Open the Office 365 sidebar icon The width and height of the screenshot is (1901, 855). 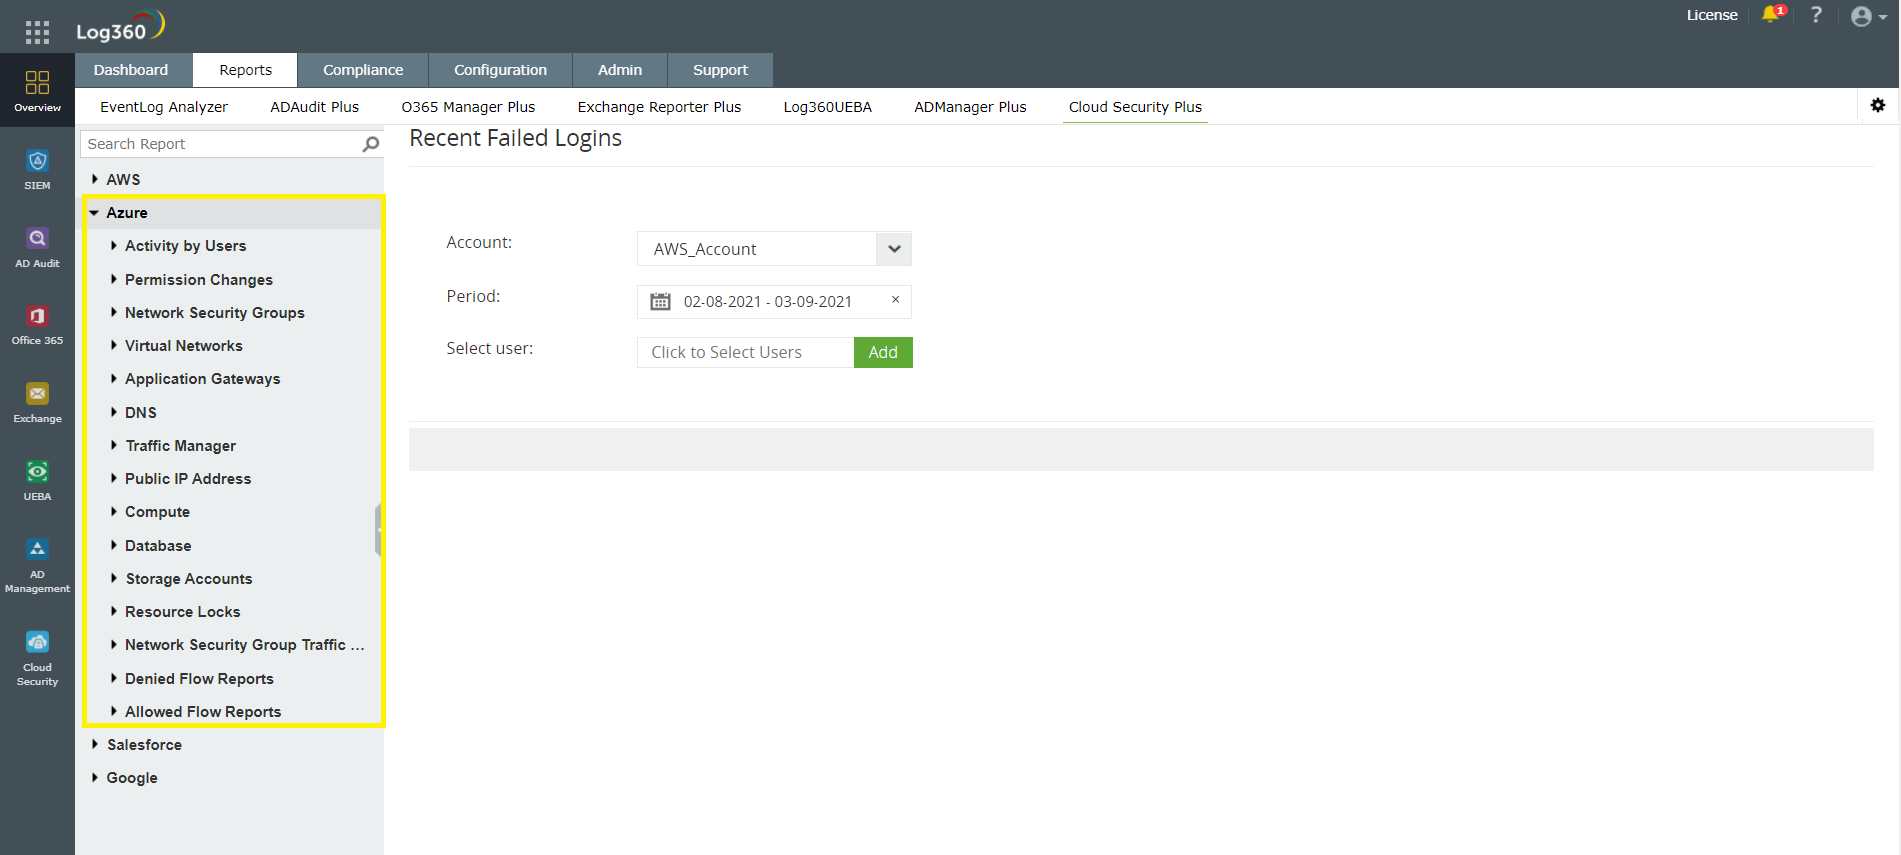[37, 325]
